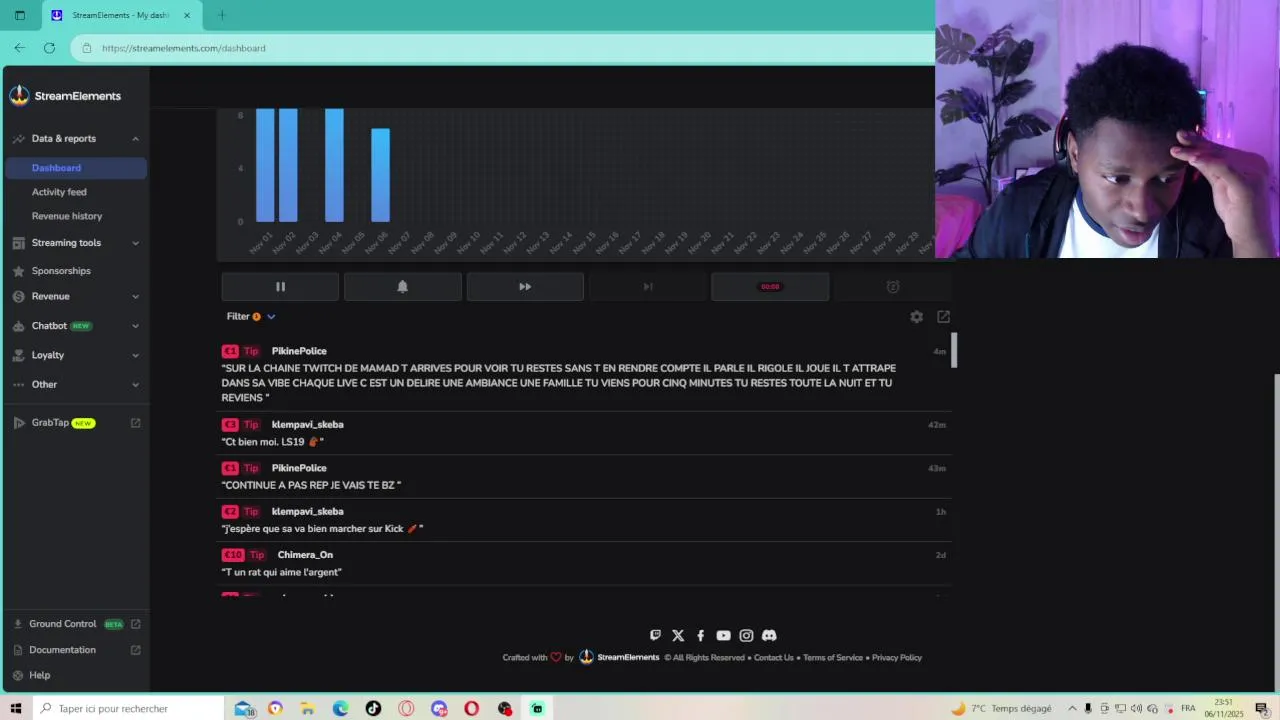Click the Loyalty gift icon

19,355
